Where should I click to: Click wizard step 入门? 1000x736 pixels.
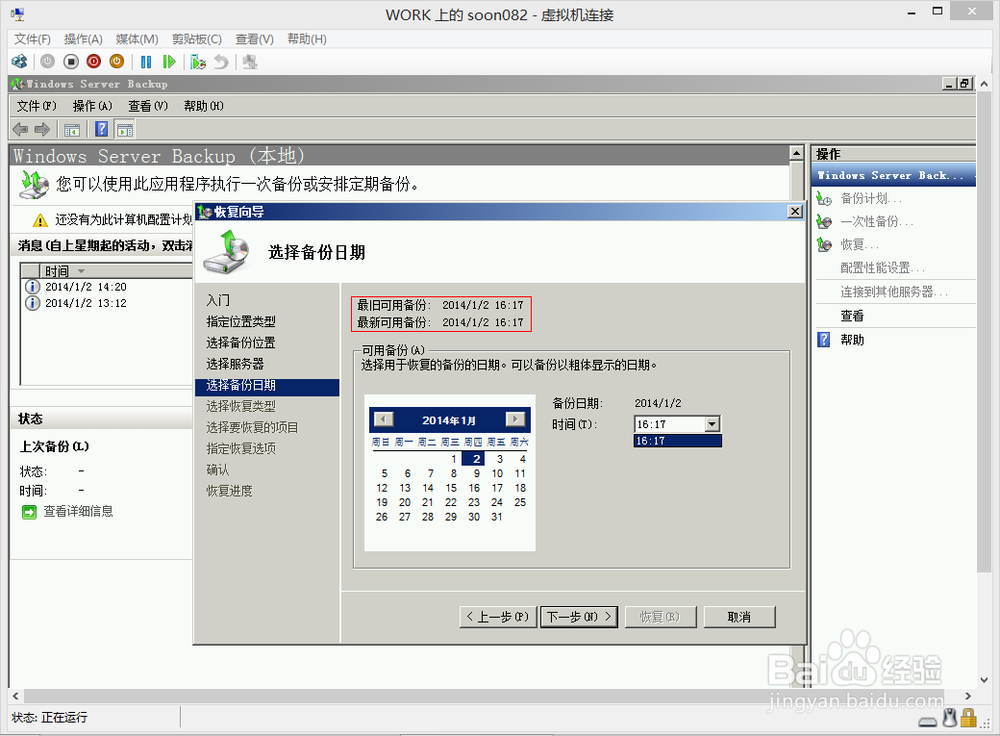pyautogui.click(x=218, y=300)
